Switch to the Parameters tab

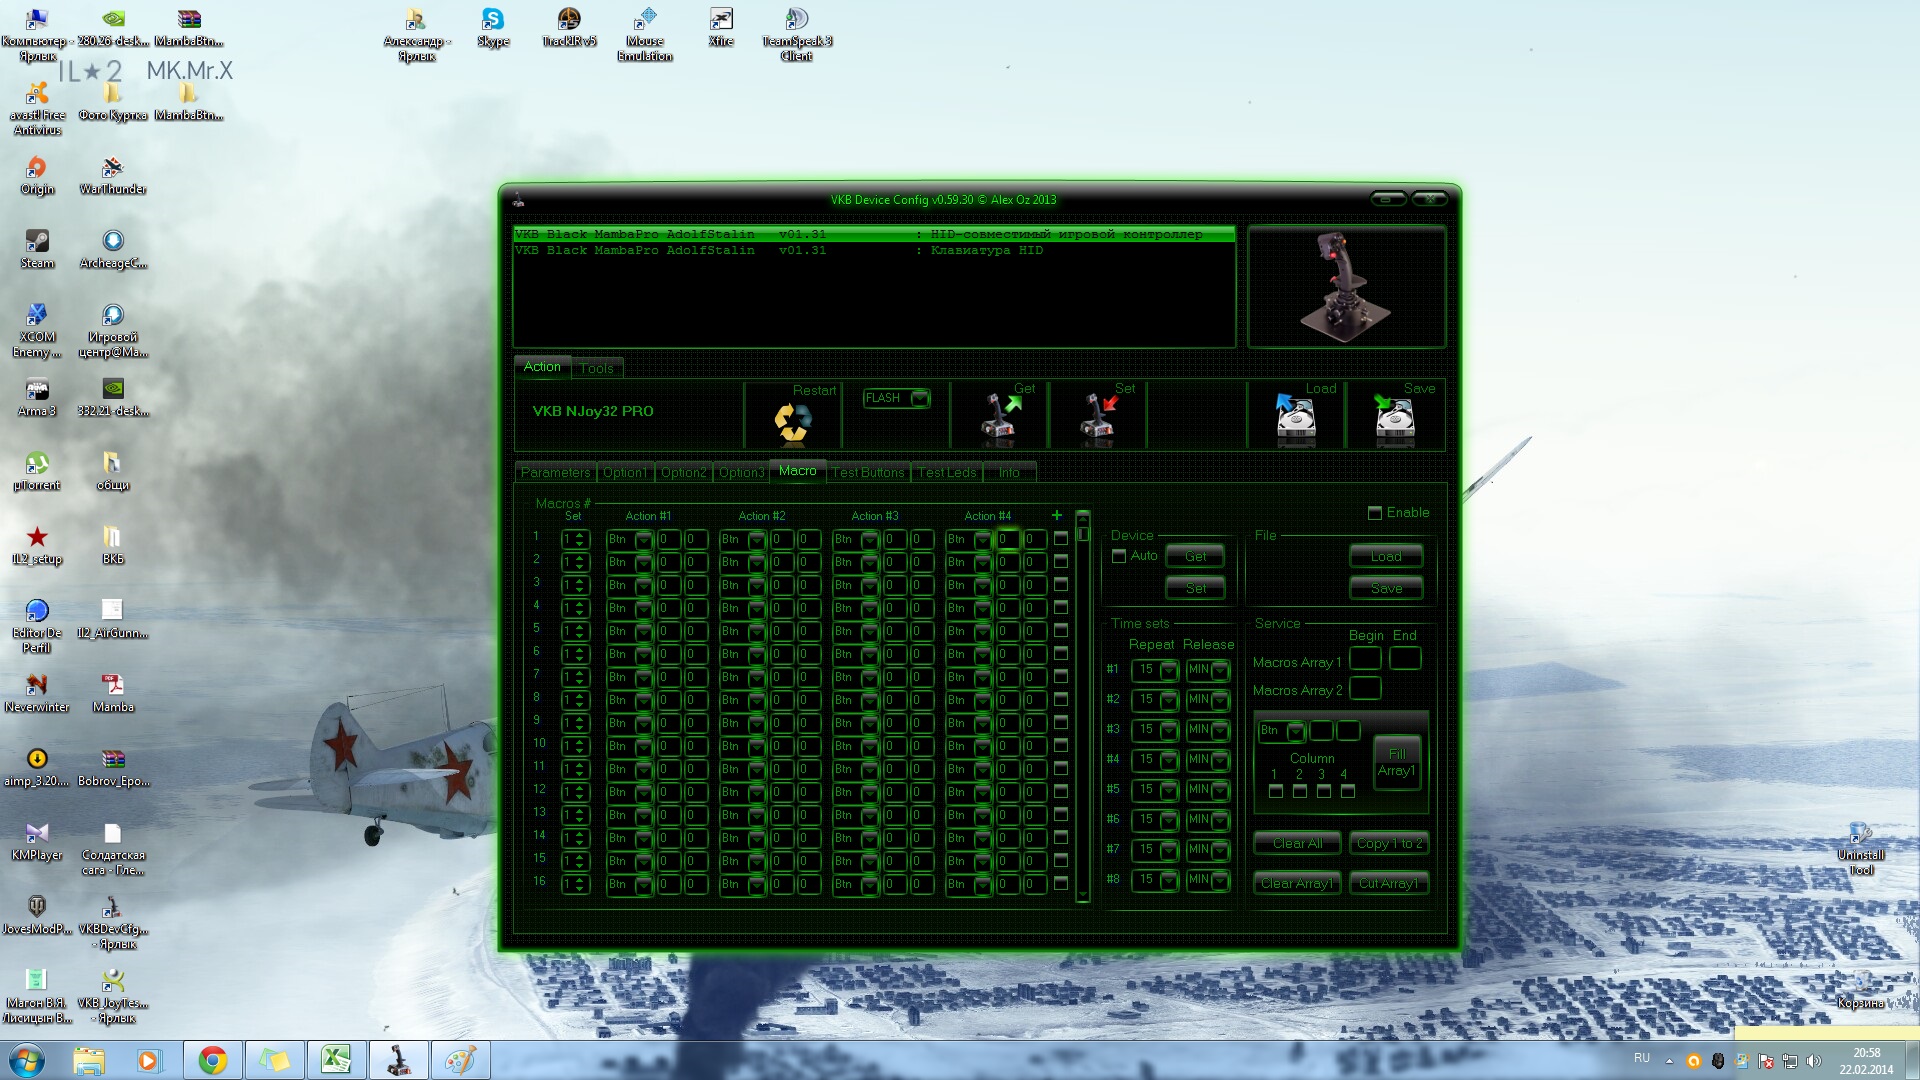(555, 473)
